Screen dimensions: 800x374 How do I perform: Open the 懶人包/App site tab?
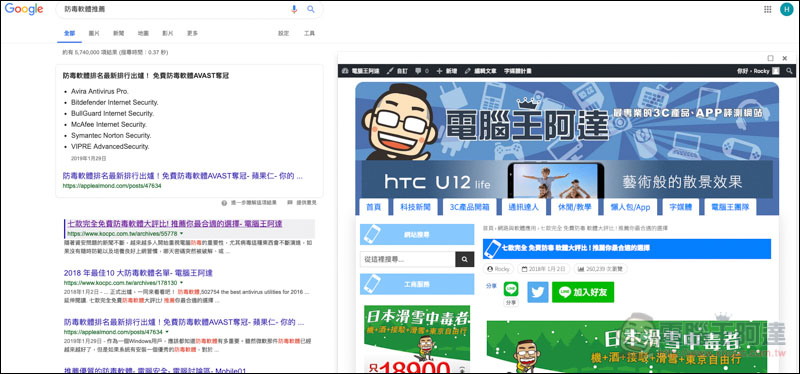coord(631,207)
